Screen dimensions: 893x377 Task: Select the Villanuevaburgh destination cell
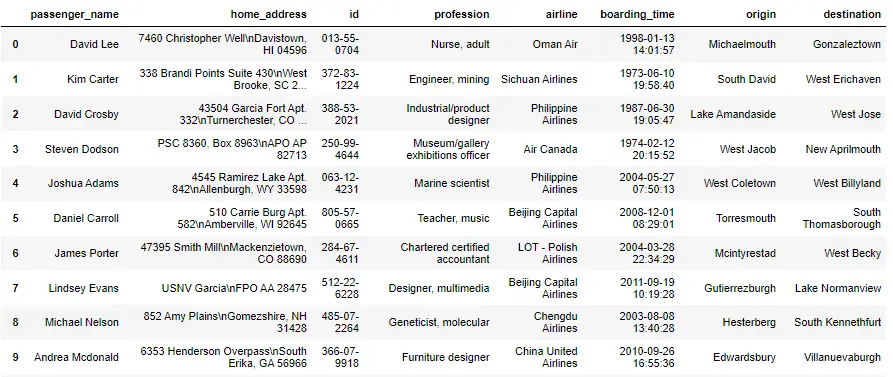coord(843,358)
